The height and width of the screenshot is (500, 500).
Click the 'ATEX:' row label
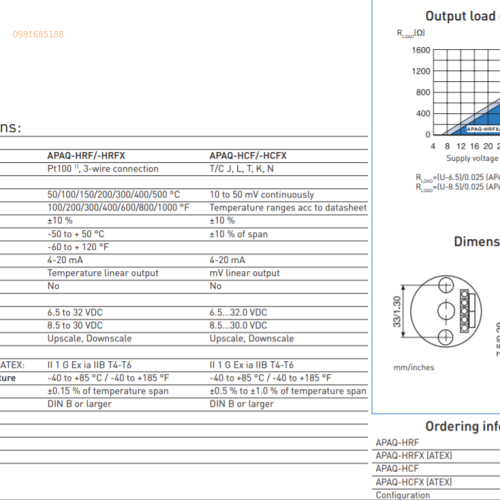point(12,365)
